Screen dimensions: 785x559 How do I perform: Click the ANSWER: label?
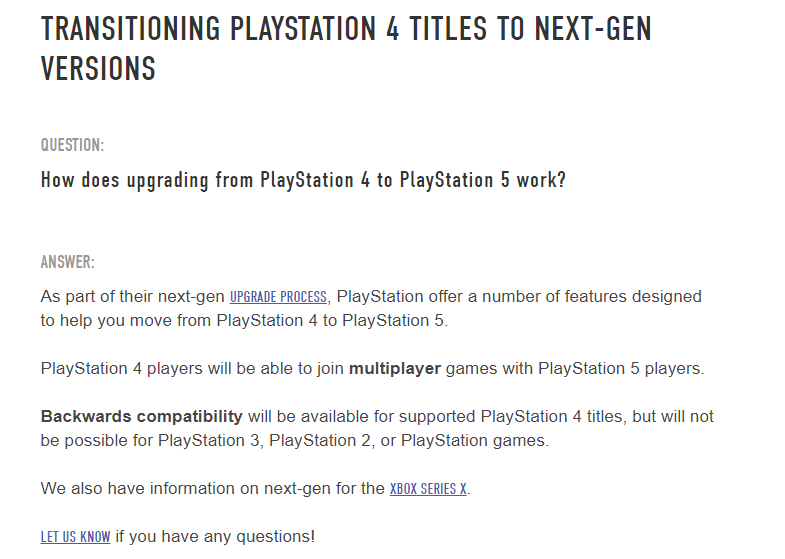pyautogui.click(x=67, y=263)
